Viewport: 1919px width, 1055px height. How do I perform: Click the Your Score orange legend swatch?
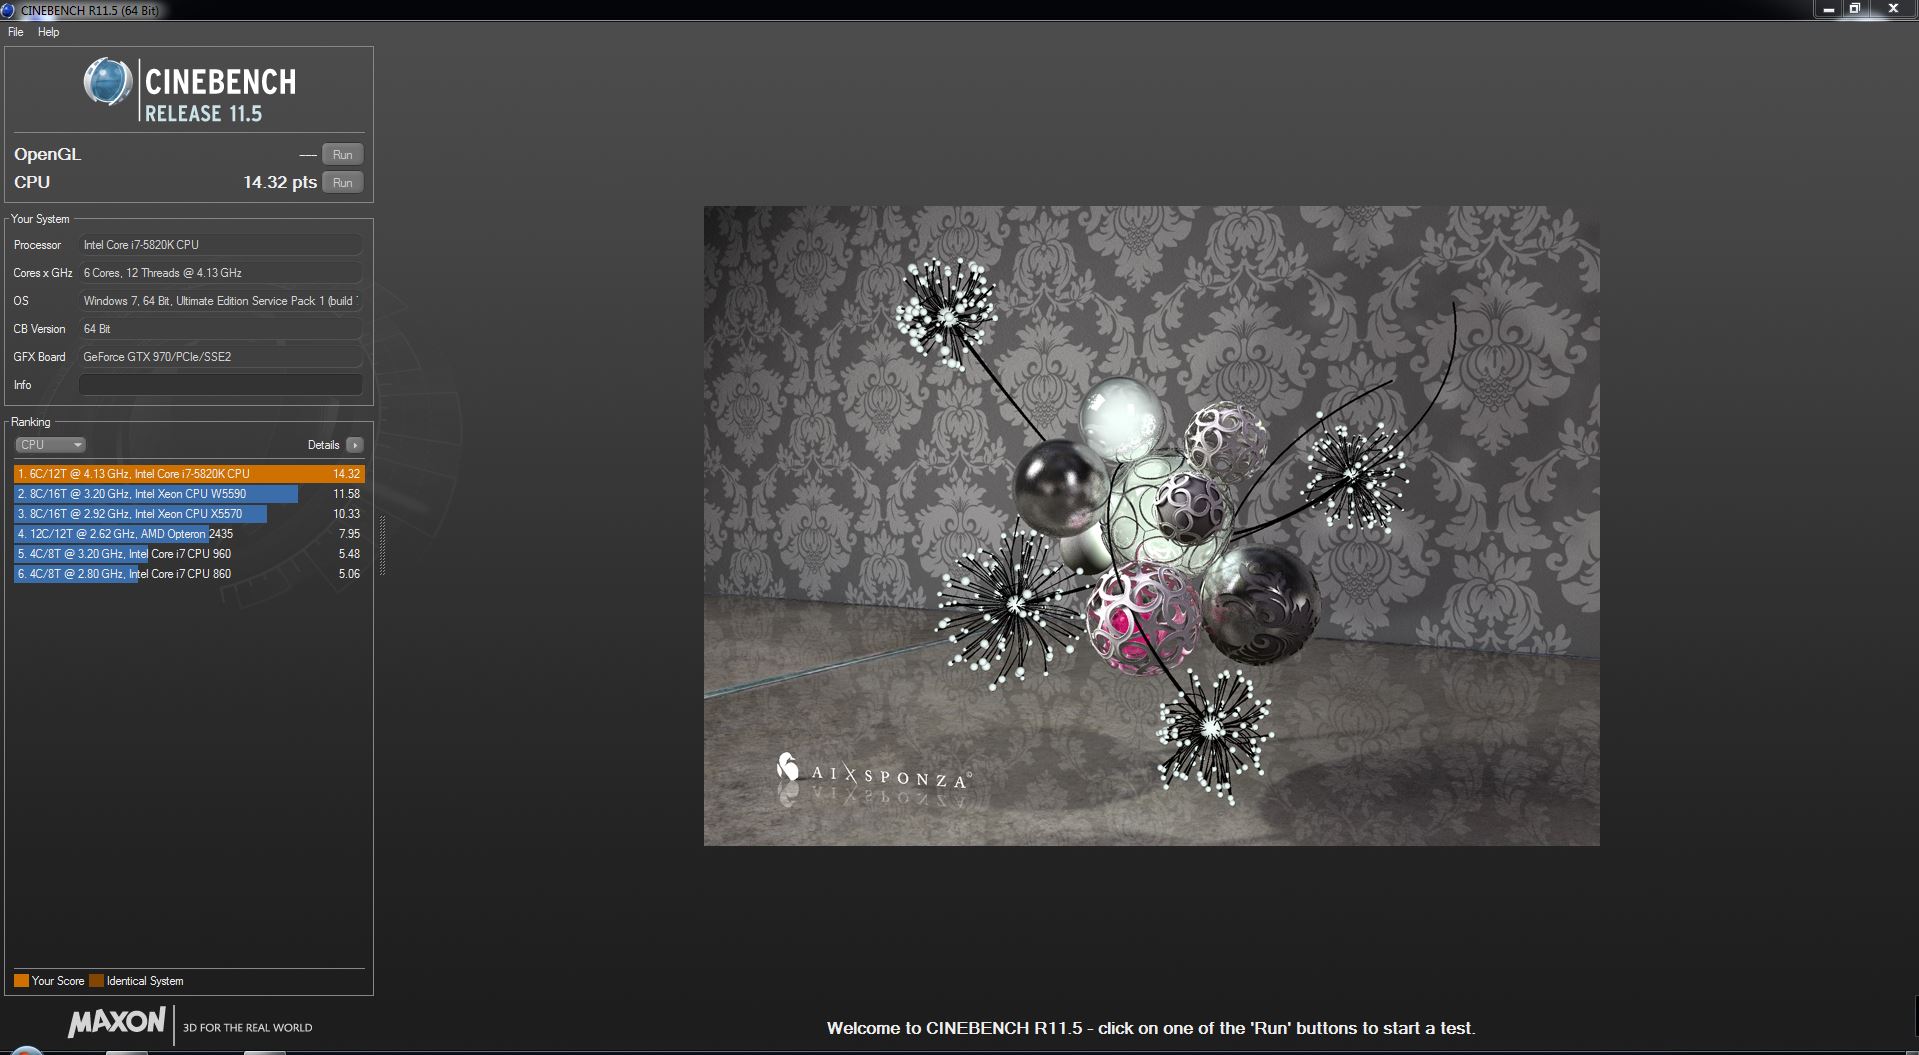click(x=21, y=981)
